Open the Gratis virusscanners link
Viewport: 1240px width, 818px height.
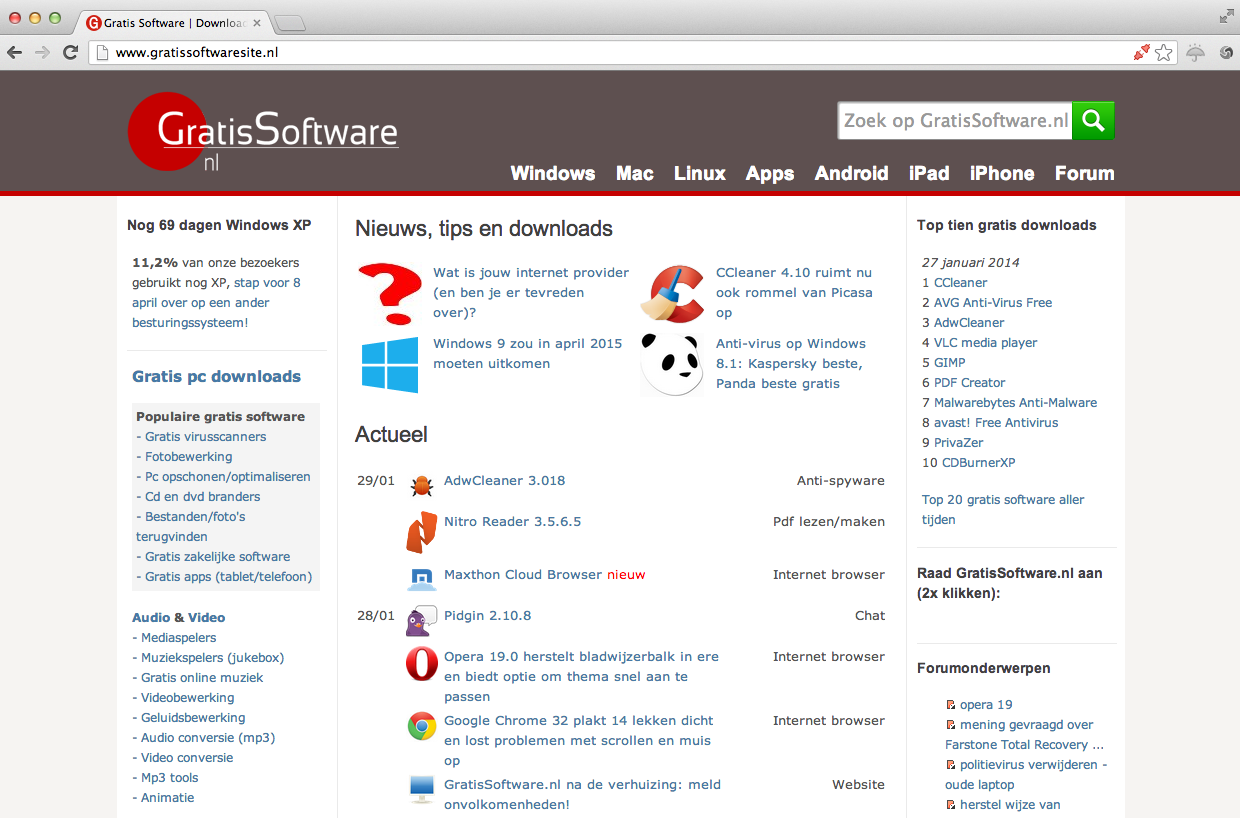(x=205, y=437)
